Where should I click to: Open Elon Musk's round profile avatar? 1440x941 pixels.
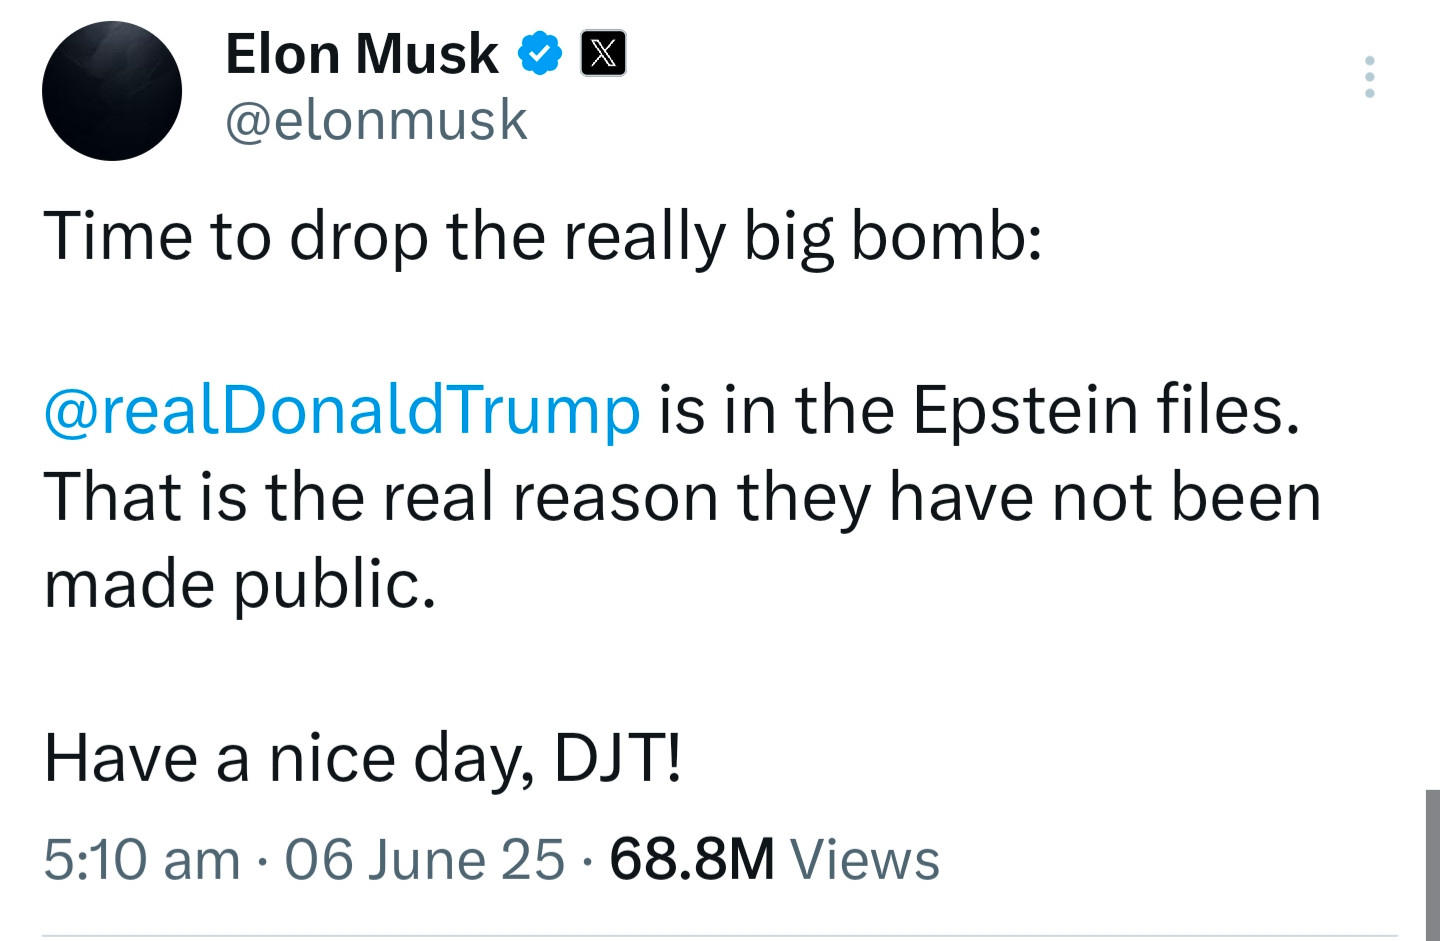click(112, 91)
